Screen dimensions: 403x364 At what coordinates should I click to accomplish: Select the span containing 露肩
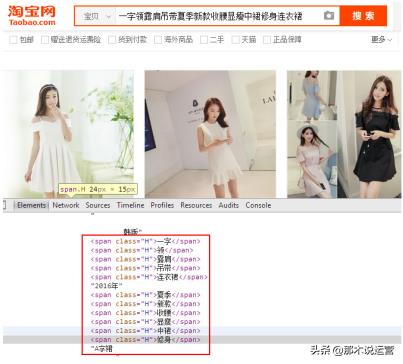coord(146,259)
